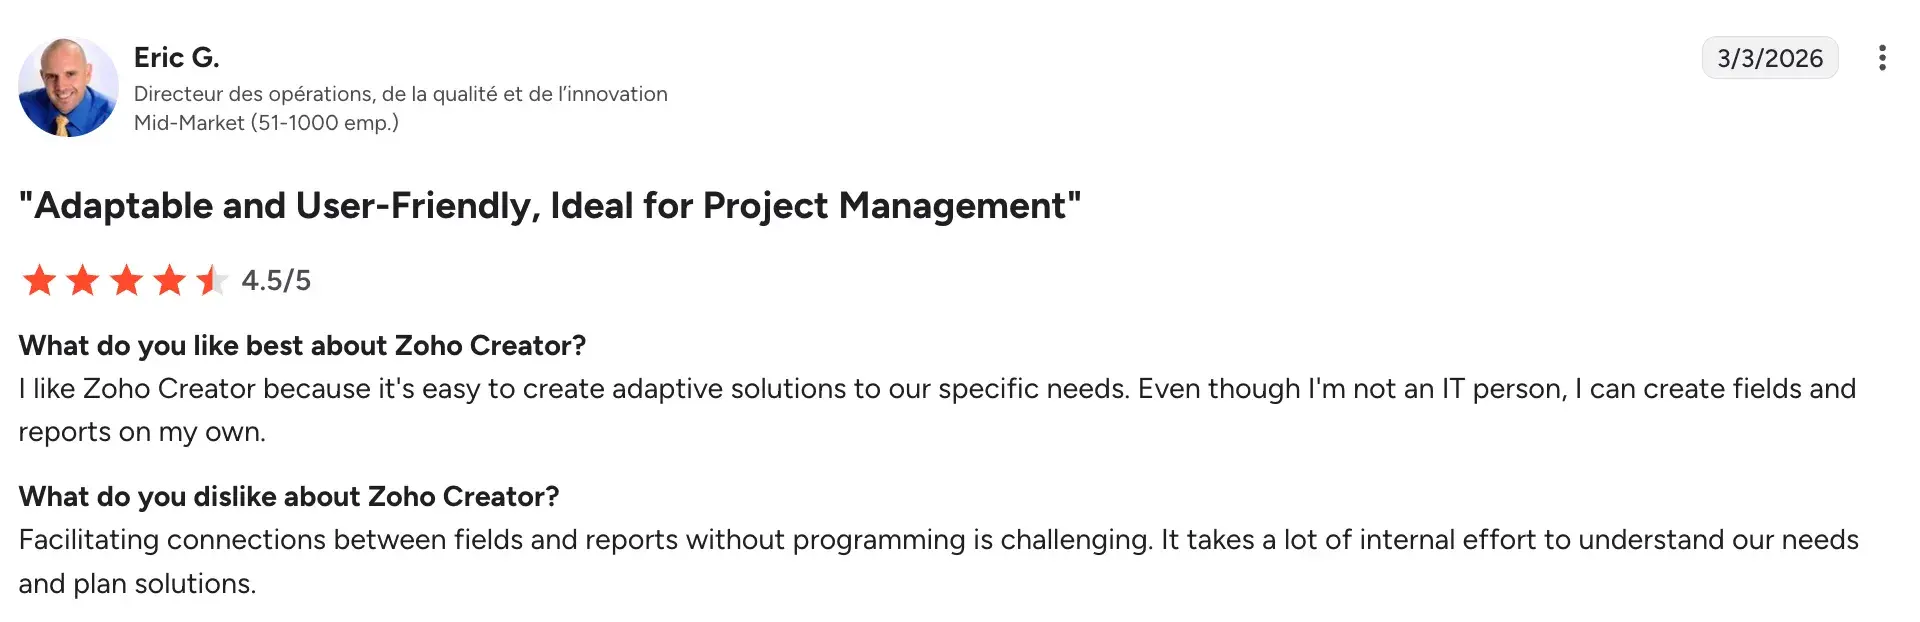1920x622 pixels.
Task: Click the "I like Zoho Creator because" paragraph
Action: point(937,389)
